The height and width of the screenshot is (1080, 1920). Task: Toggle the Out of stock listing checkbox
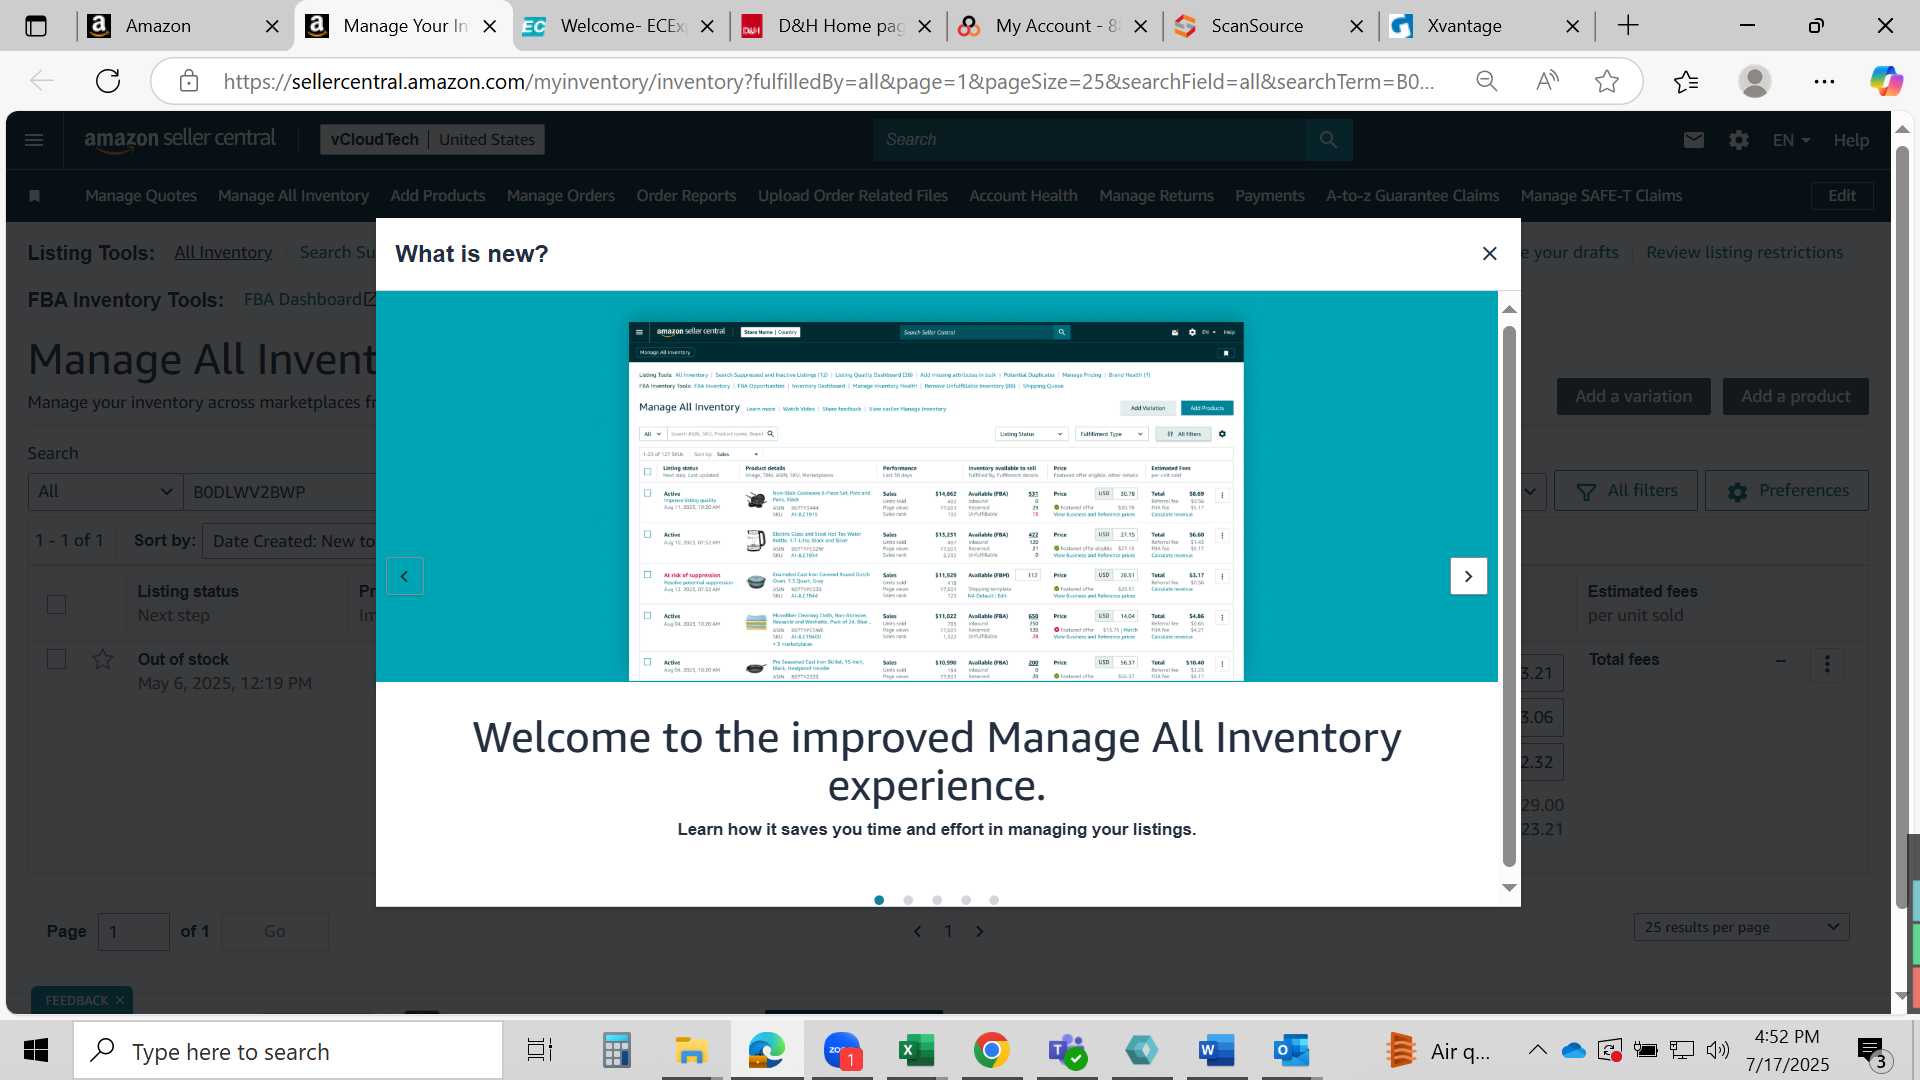click(57, 659)
